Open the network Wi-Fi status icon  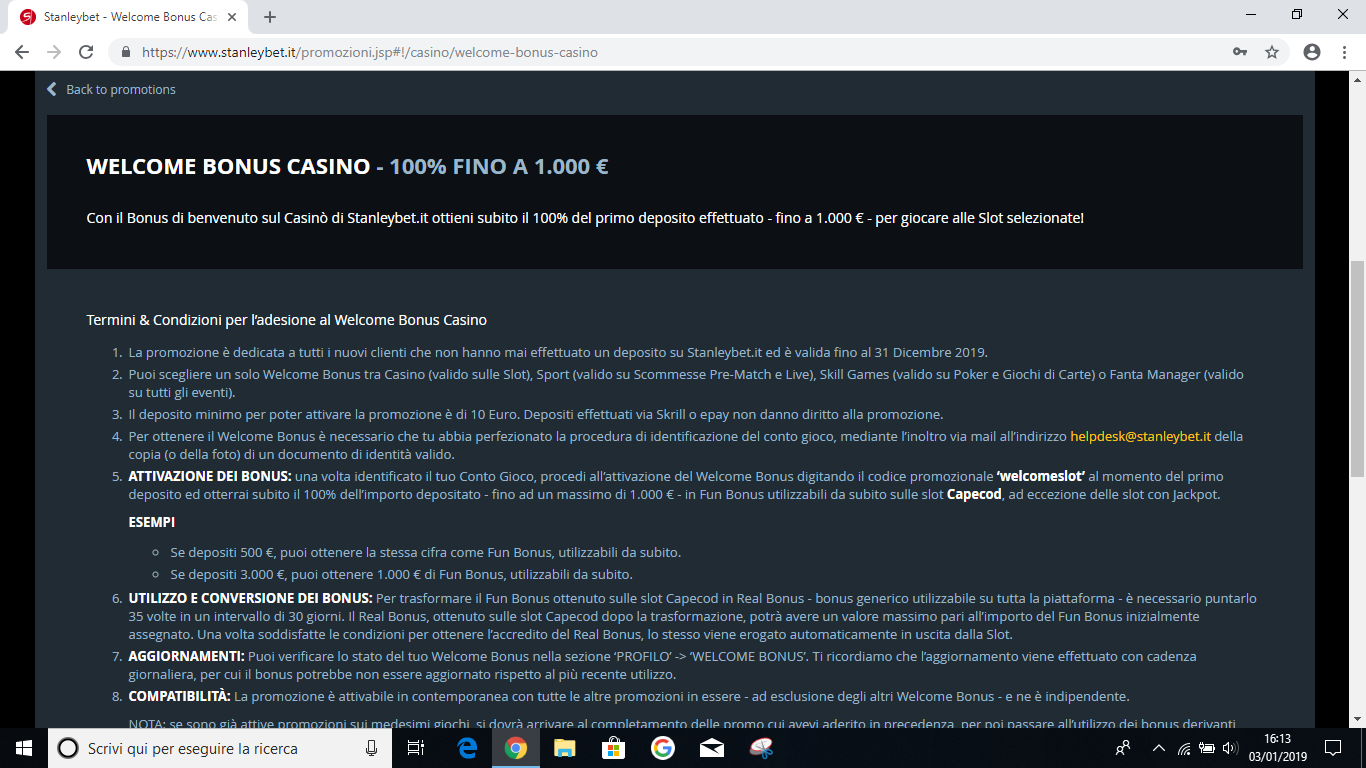[1184, 748]
